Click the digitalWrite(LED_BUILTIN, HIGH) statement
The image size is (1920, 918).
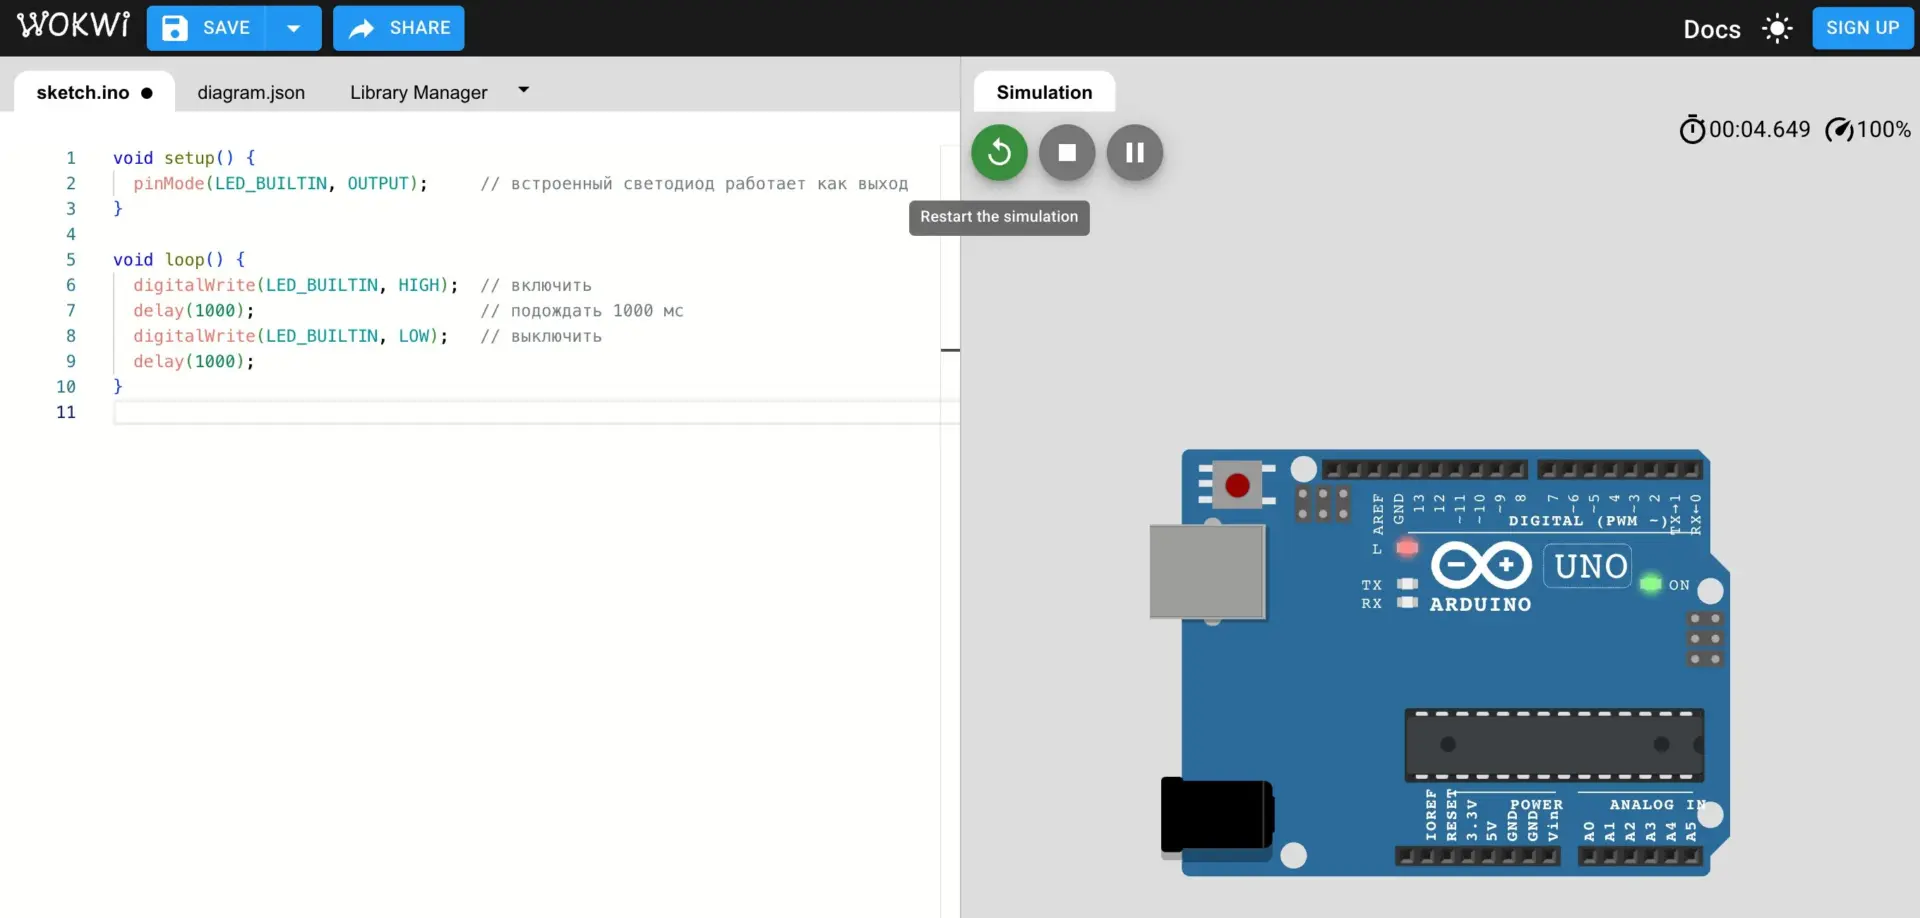point(296,286)
